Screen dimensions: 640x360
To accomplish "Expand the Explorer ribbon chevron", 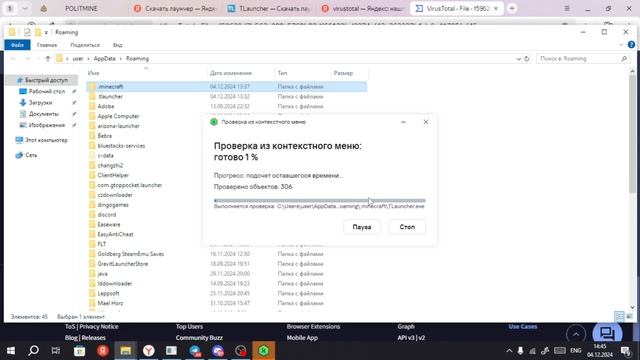I will (x=621, y=45).
